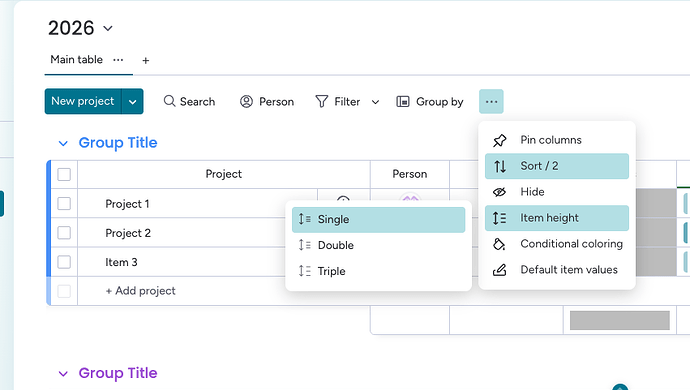Check the Project 2 row checkbox
This screenshot has height=390, width=690.
pos(64,233)
